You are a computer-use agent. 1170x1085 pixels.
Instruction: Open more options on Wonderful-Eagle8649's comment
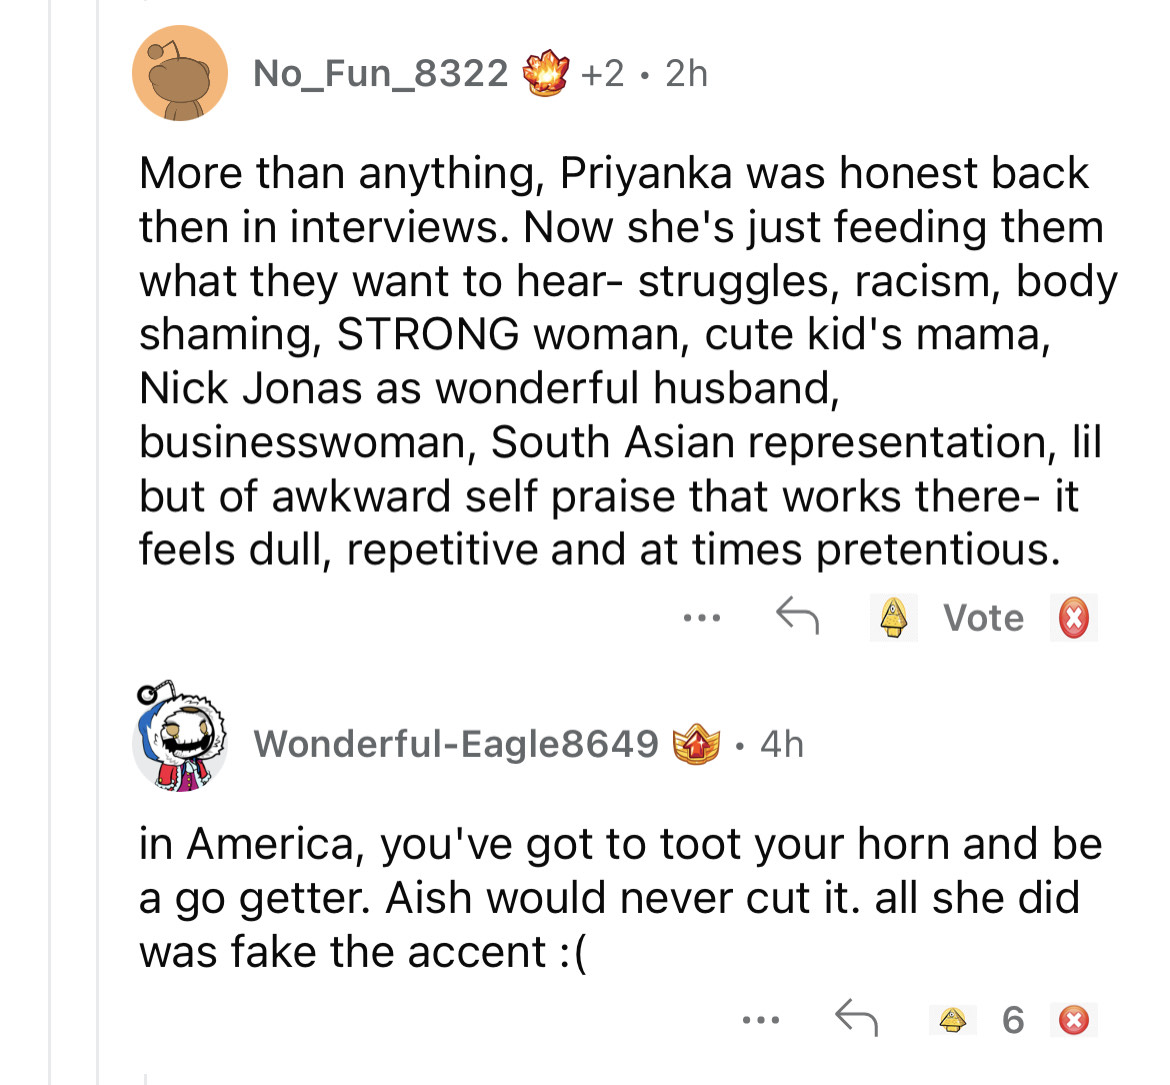(x=760, y=1020)
